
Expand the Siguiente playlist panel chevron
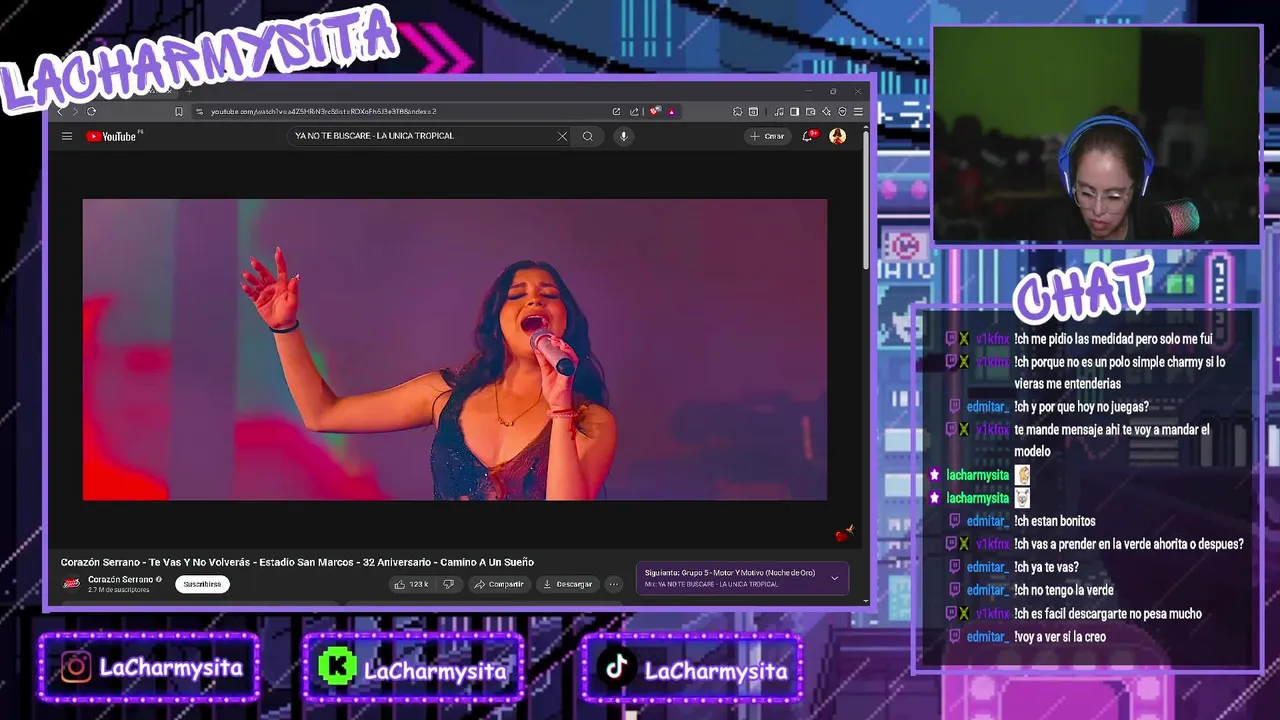pyautogui.click(x=835, y=578)
